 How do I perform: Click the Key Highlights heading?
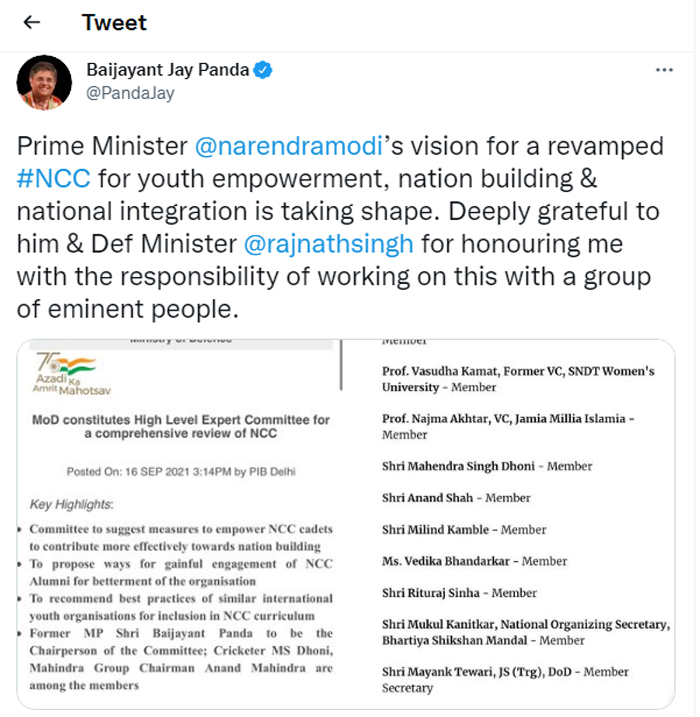tap(72, 505)
